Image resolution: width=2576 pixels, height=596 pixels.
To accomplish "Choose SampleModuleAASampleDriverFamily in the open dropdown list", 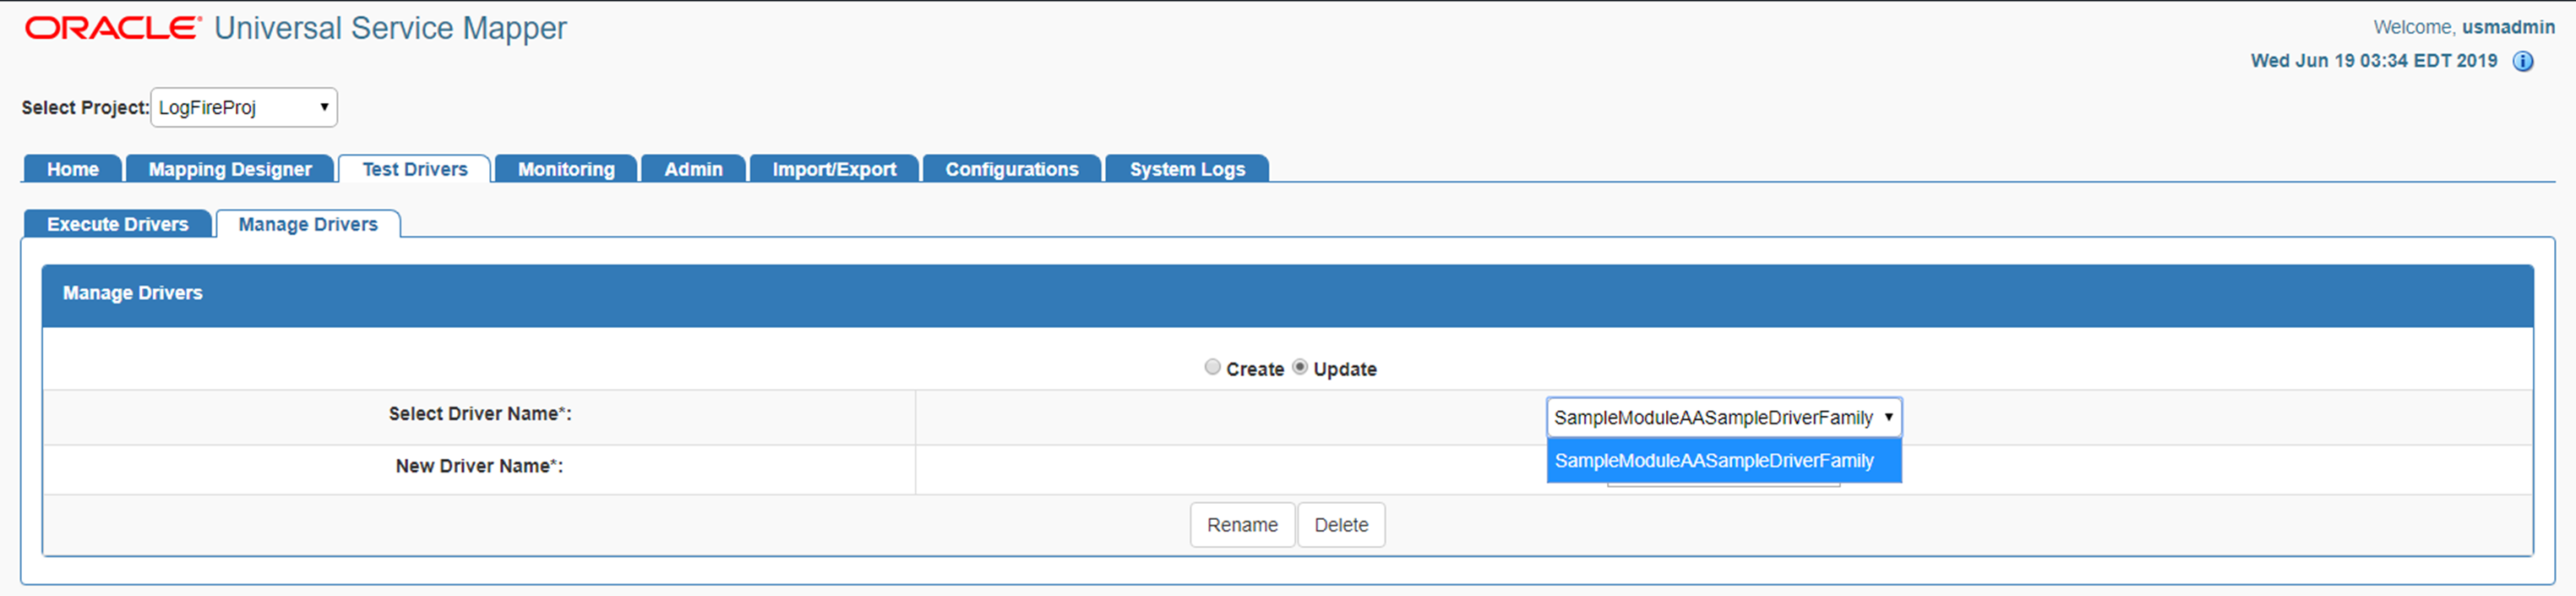I will 1723,461.
